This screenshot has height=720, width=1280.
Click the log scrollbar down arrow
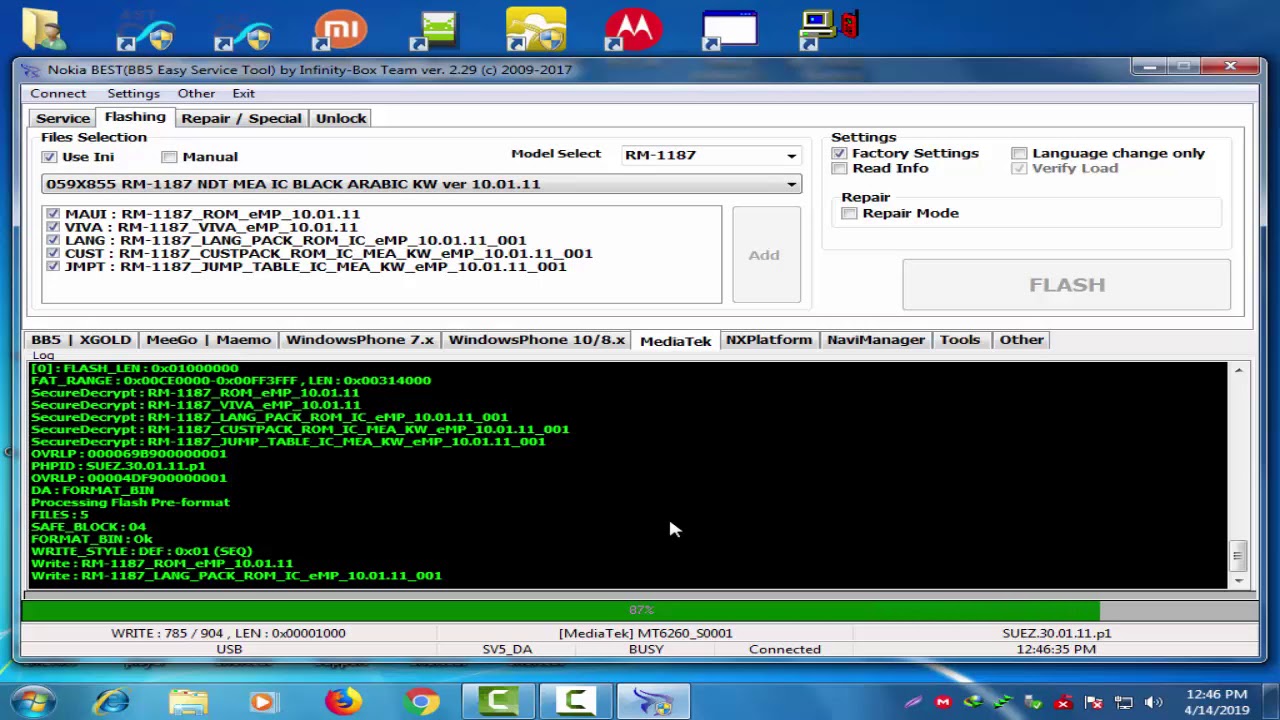click(1238, 580)
